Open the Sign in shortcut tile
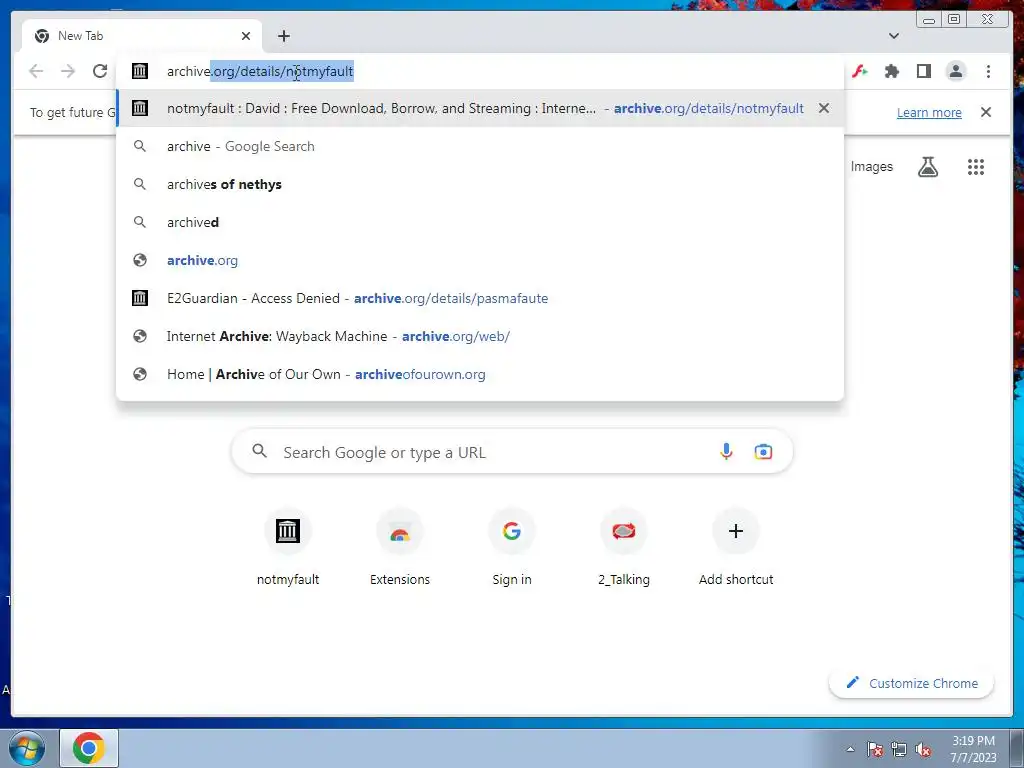This screenshot has height=768, width=1024. [x=511, y=547]
